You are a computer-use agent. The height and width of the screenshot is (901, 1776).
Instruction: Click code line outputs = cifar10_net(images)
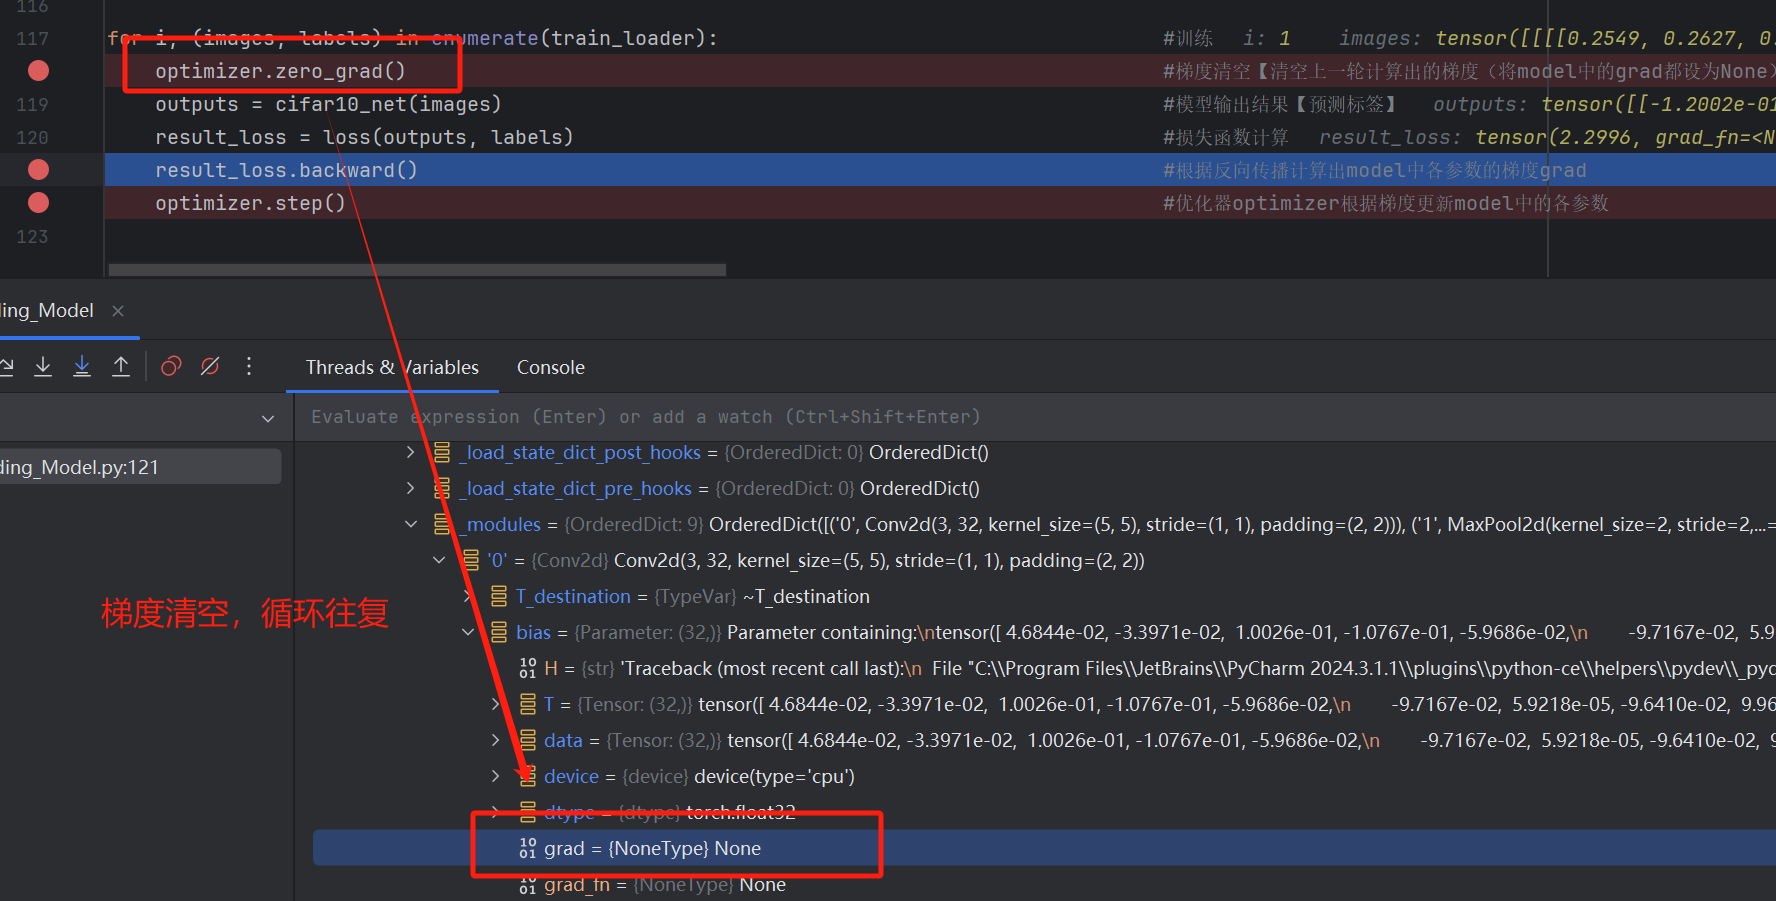pyautogui.click(x=328, y=104)
